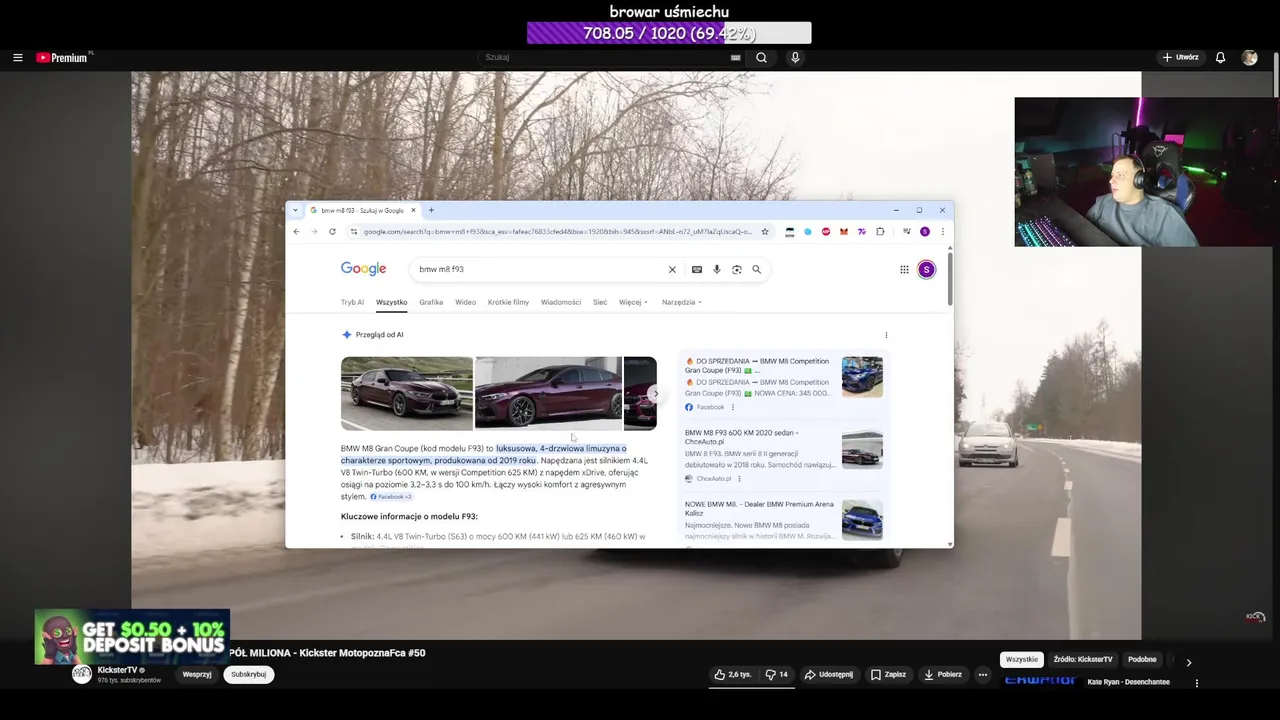Screen dimensions: 1280x720
Task: Open the 'Facebook +2' source chip
Action: point(391,497)
